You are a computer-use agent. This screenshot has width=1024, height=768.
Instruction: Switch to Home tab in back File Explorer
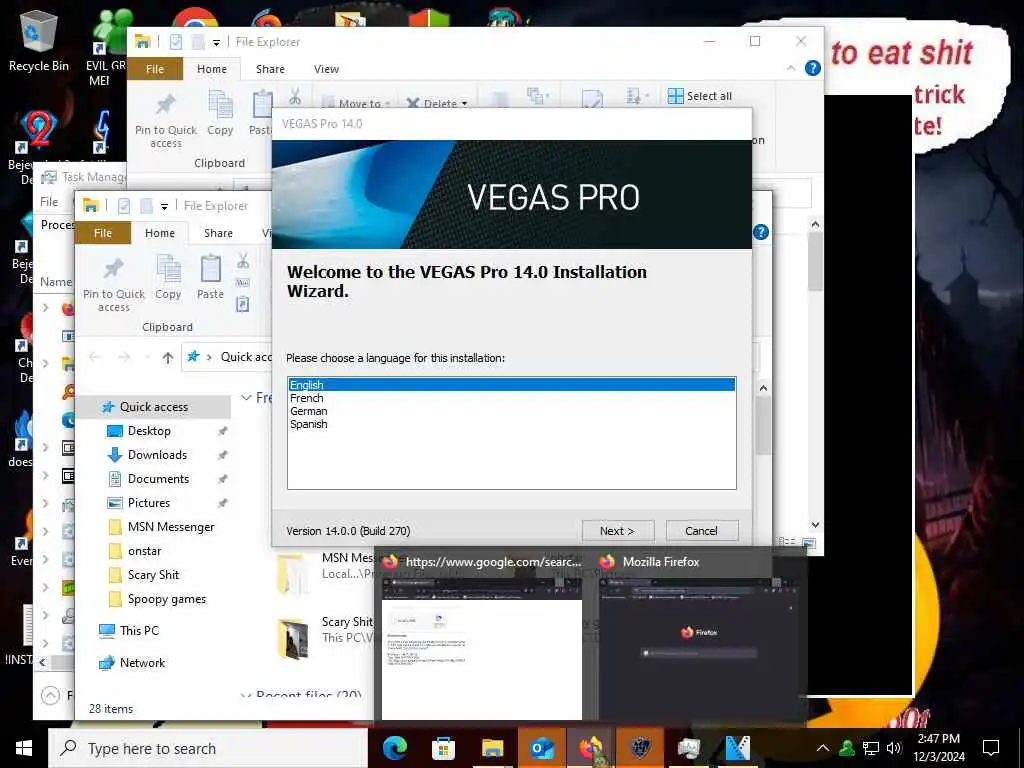pos(212,69)
